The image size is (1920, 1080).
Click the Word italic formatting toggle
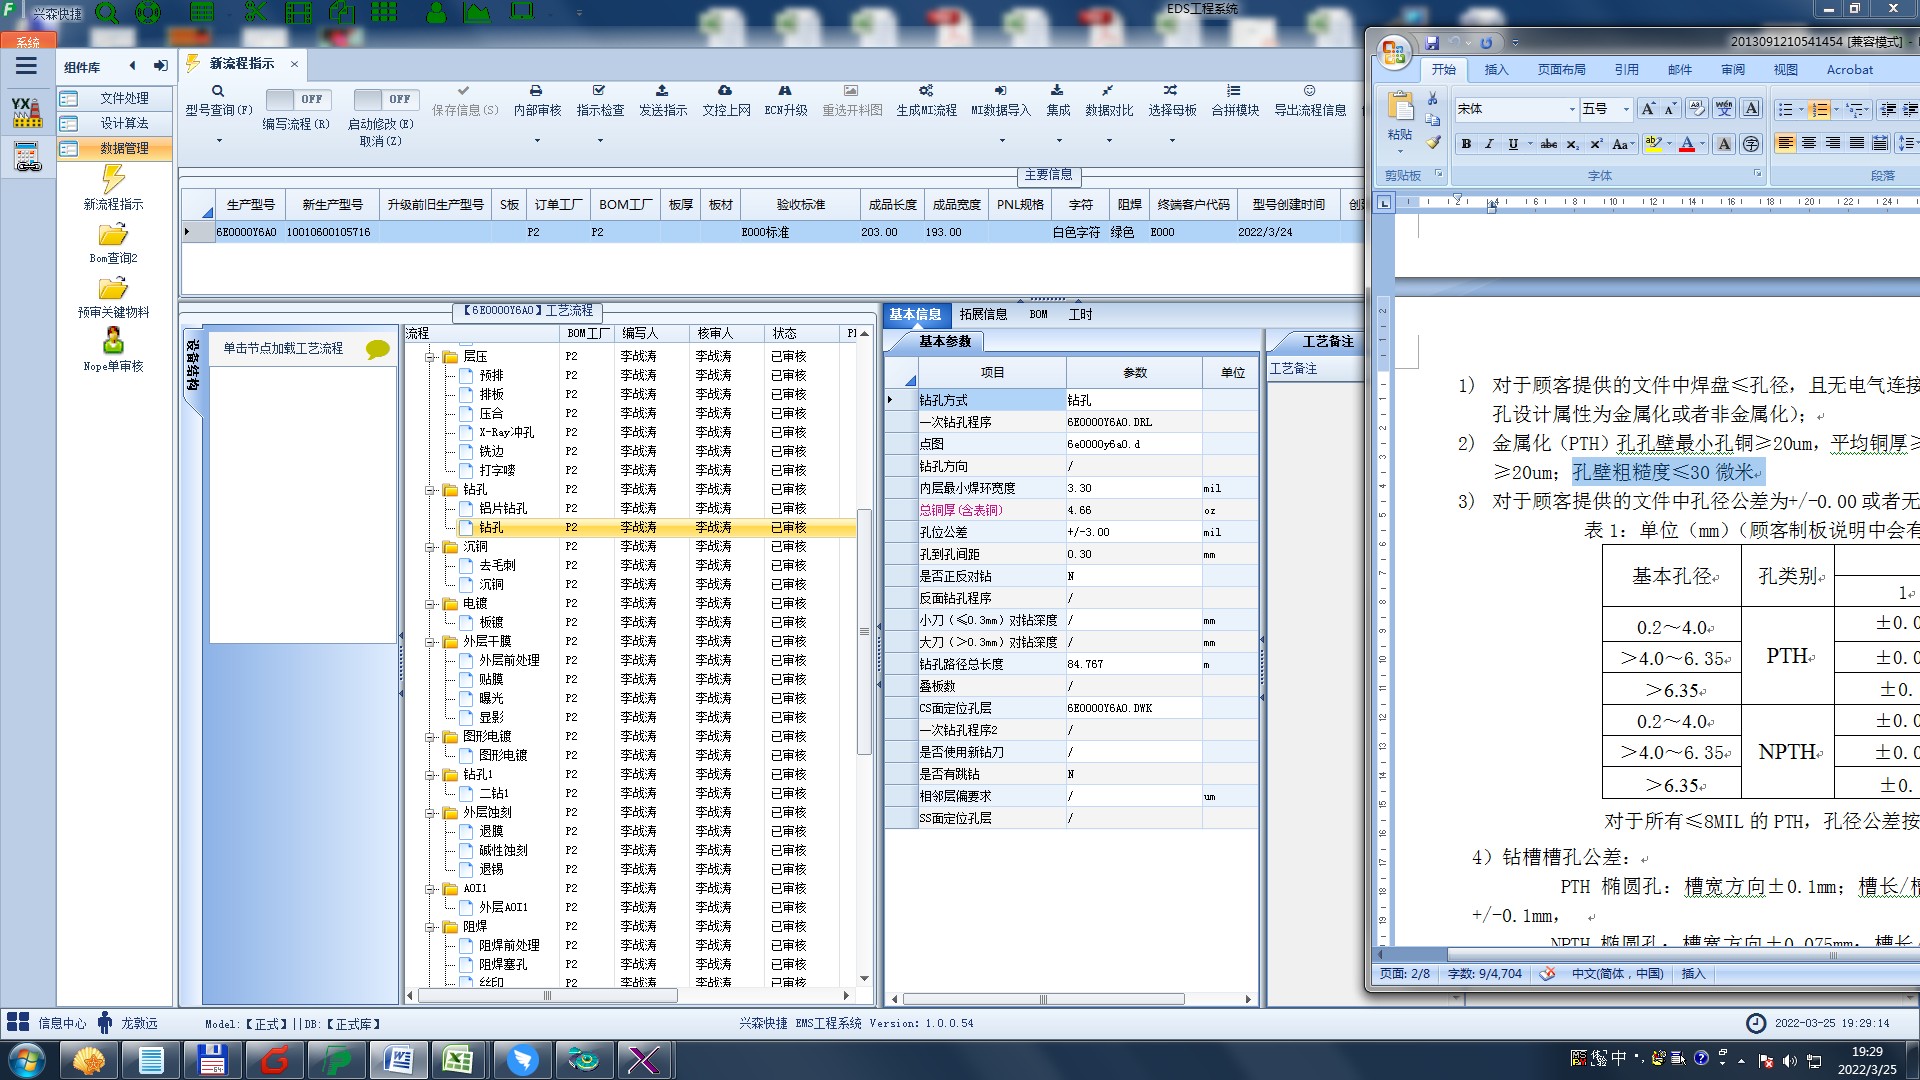(1489, 144)
